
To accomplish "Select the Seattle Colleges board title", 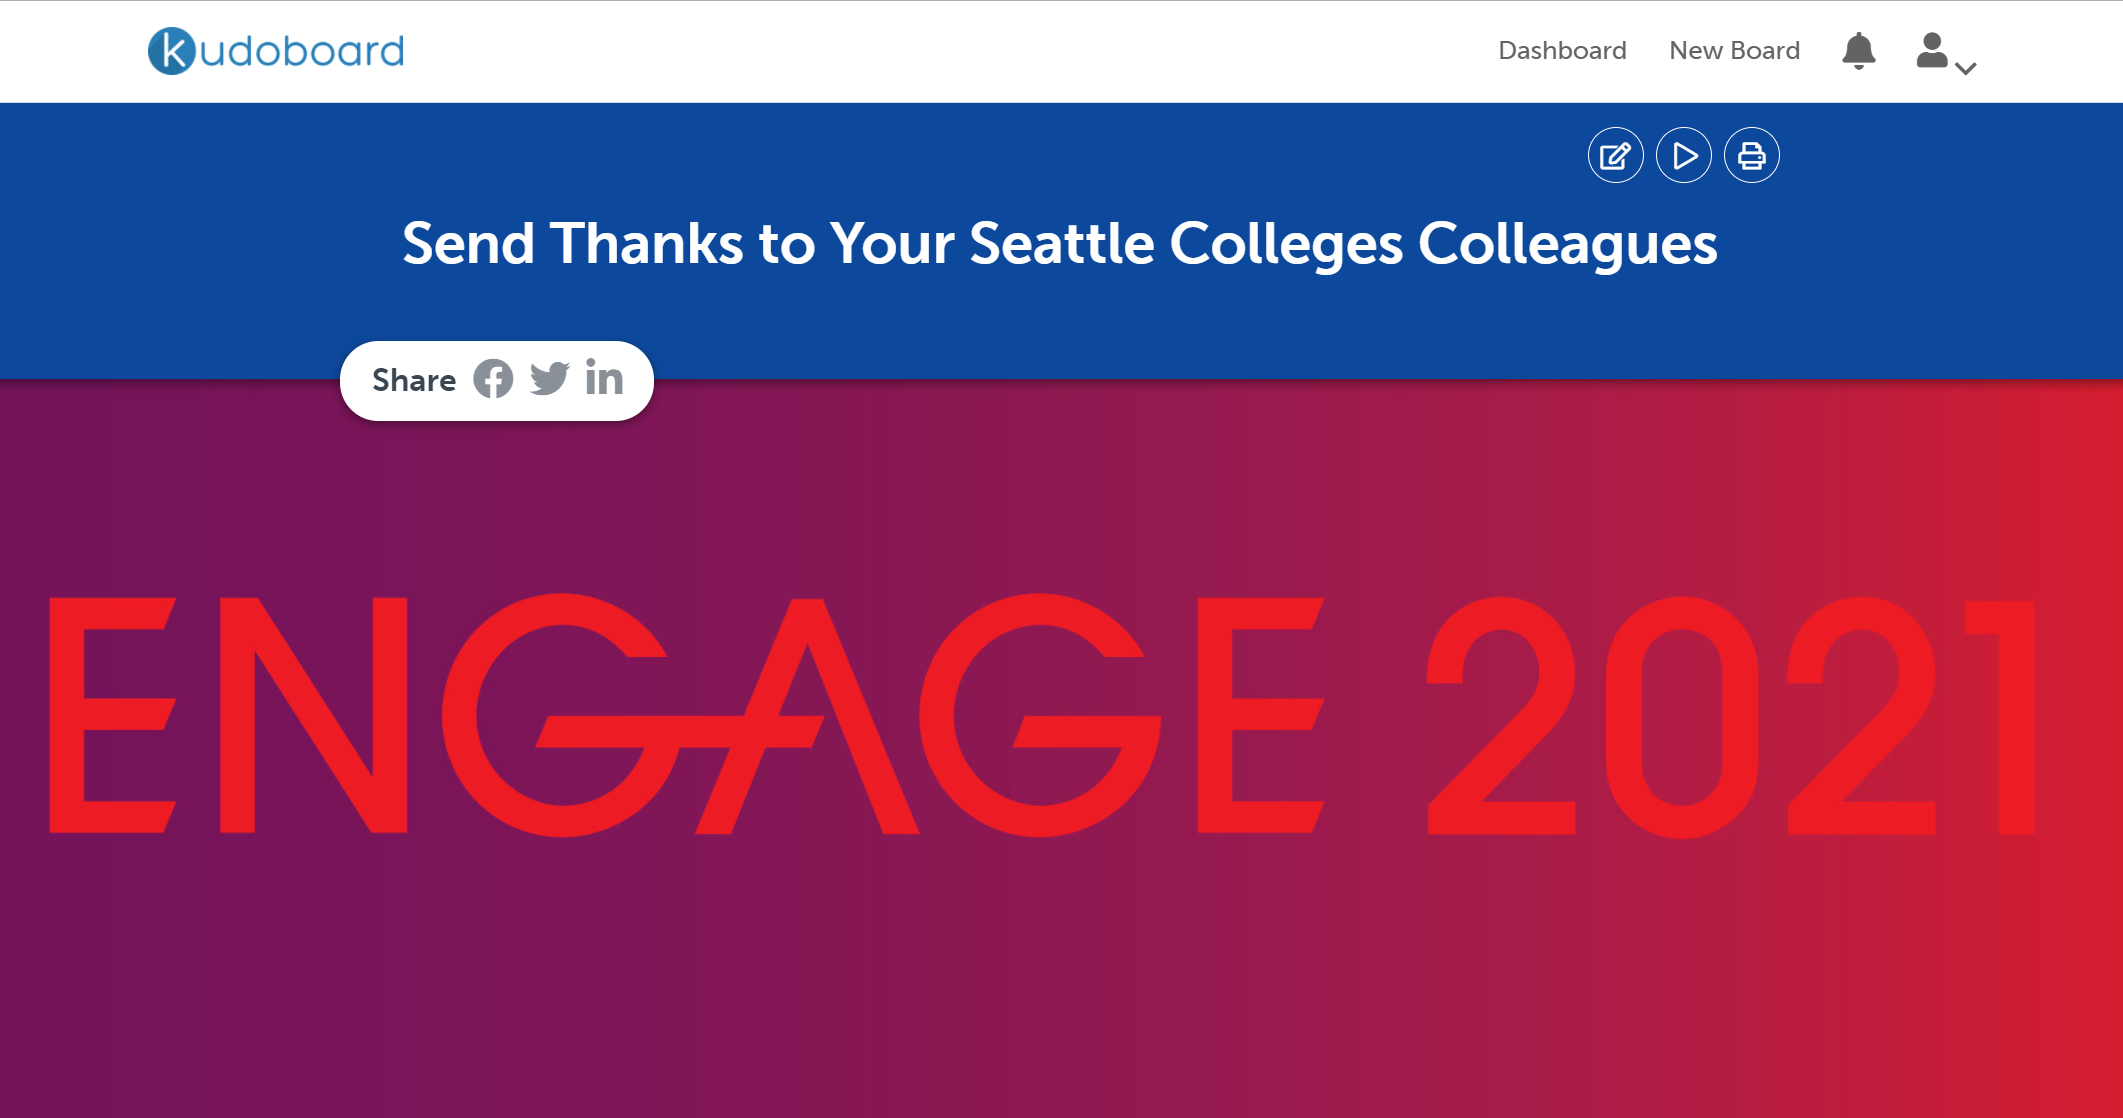I will click(1060, 243).
